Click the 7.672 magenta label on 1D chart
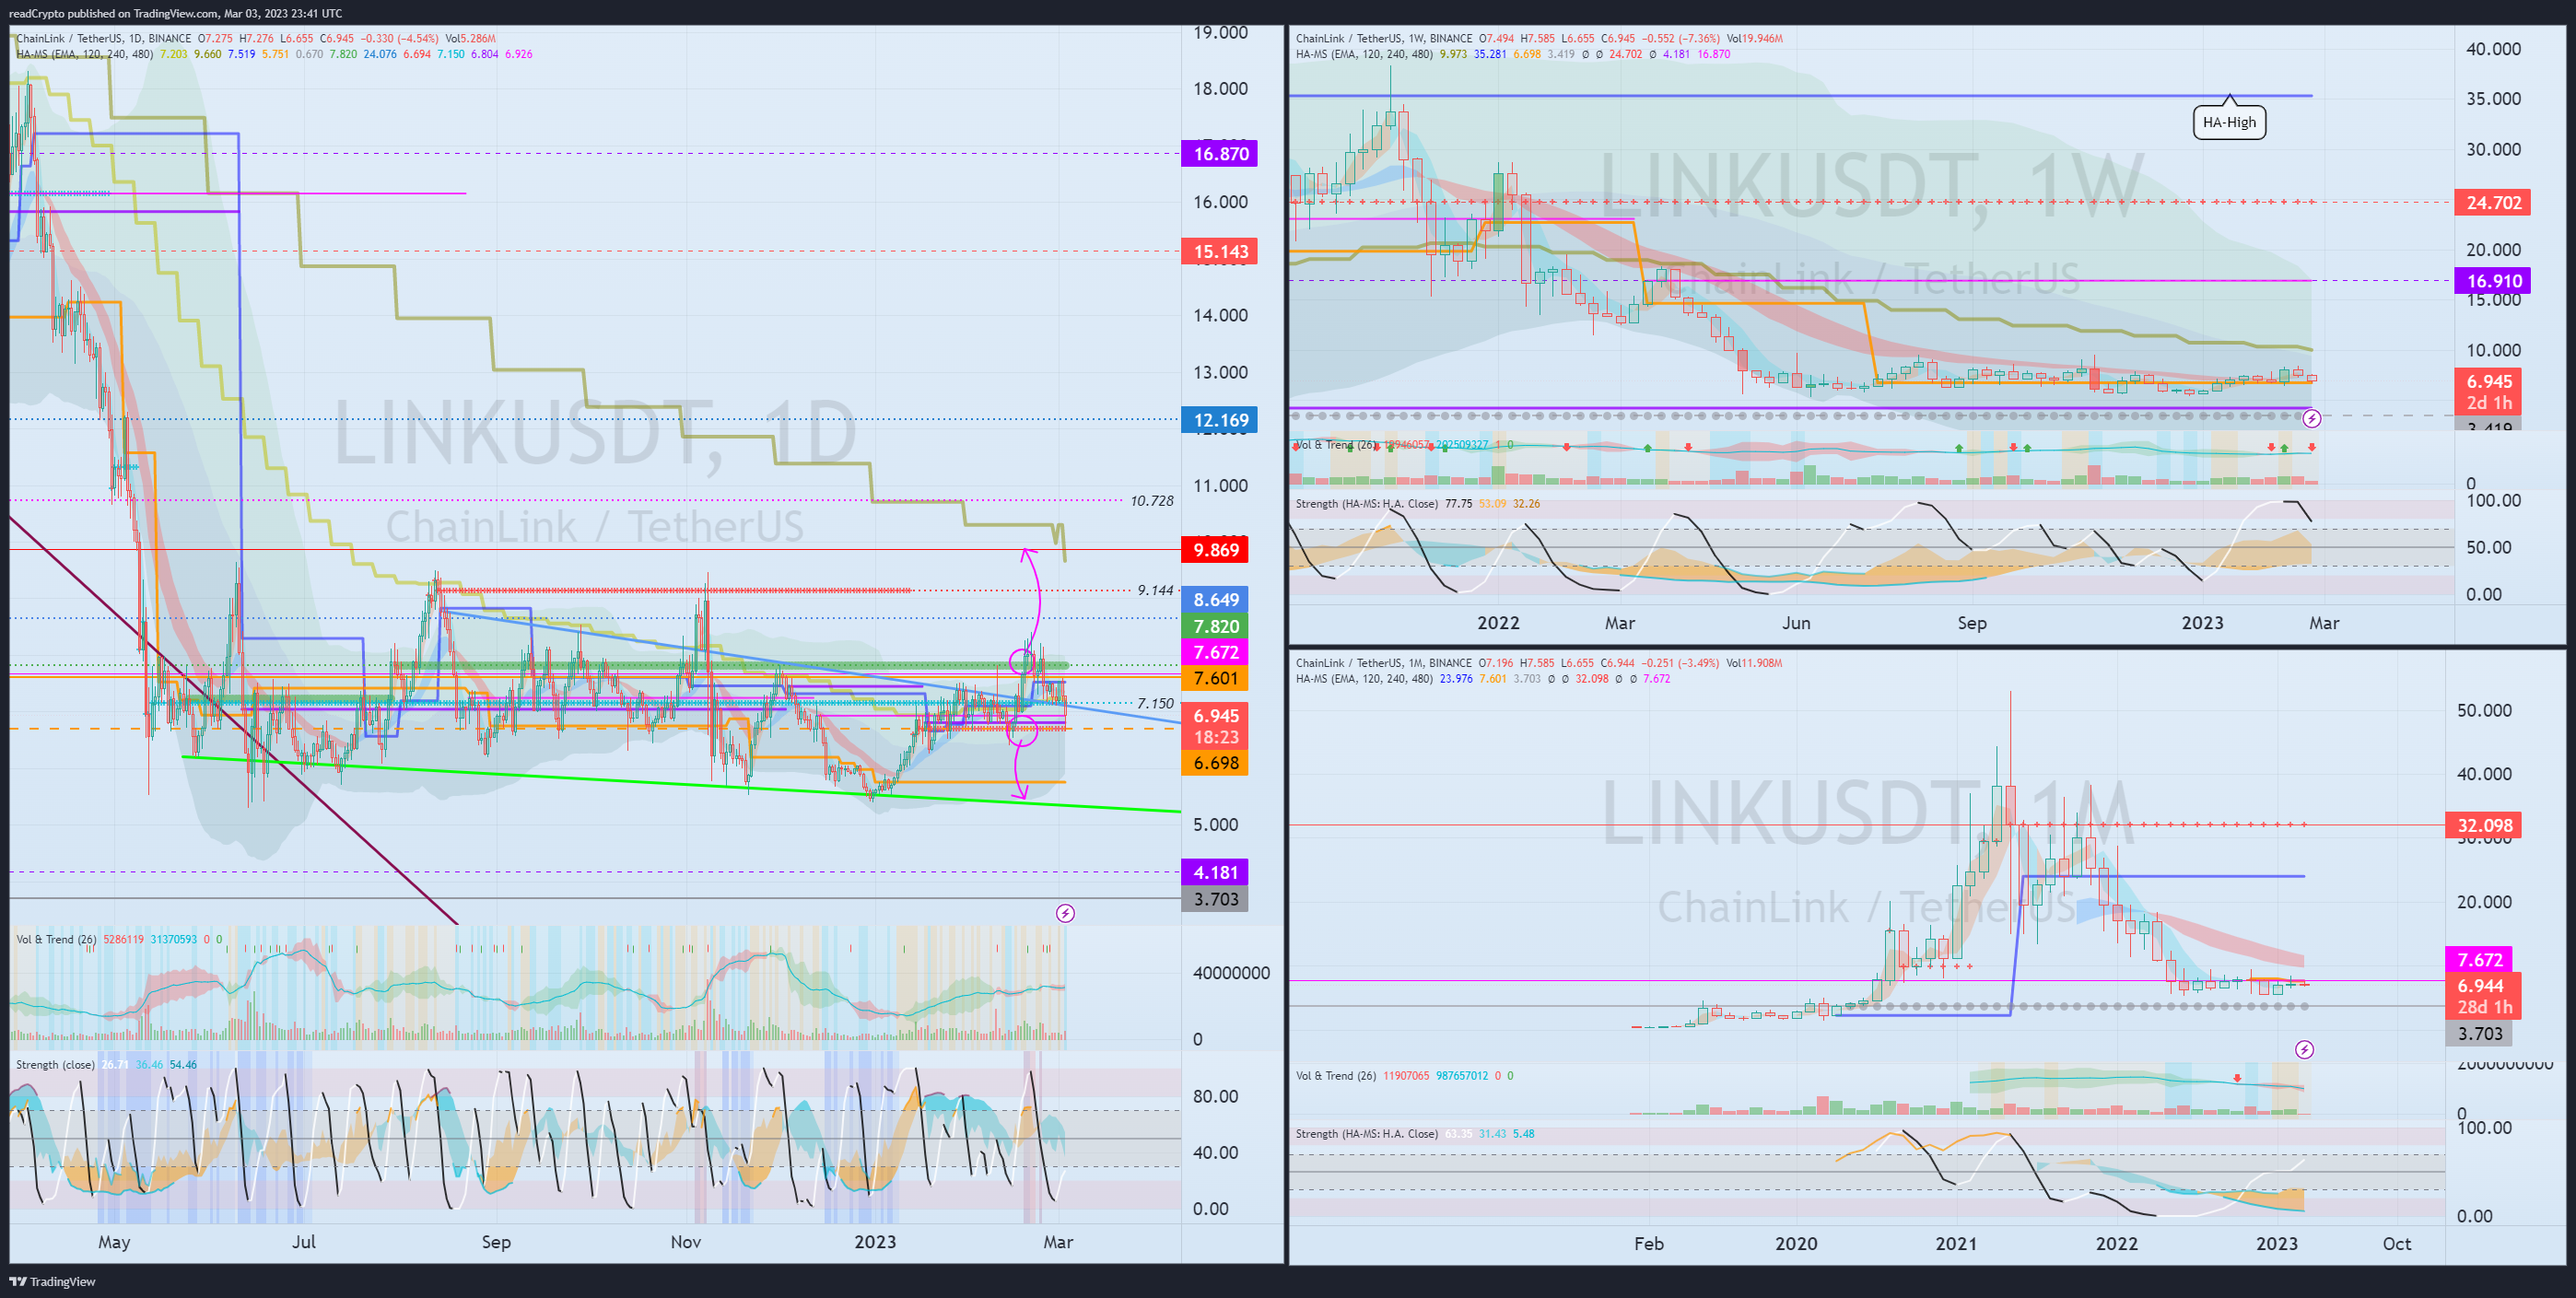 (1216, 652)
